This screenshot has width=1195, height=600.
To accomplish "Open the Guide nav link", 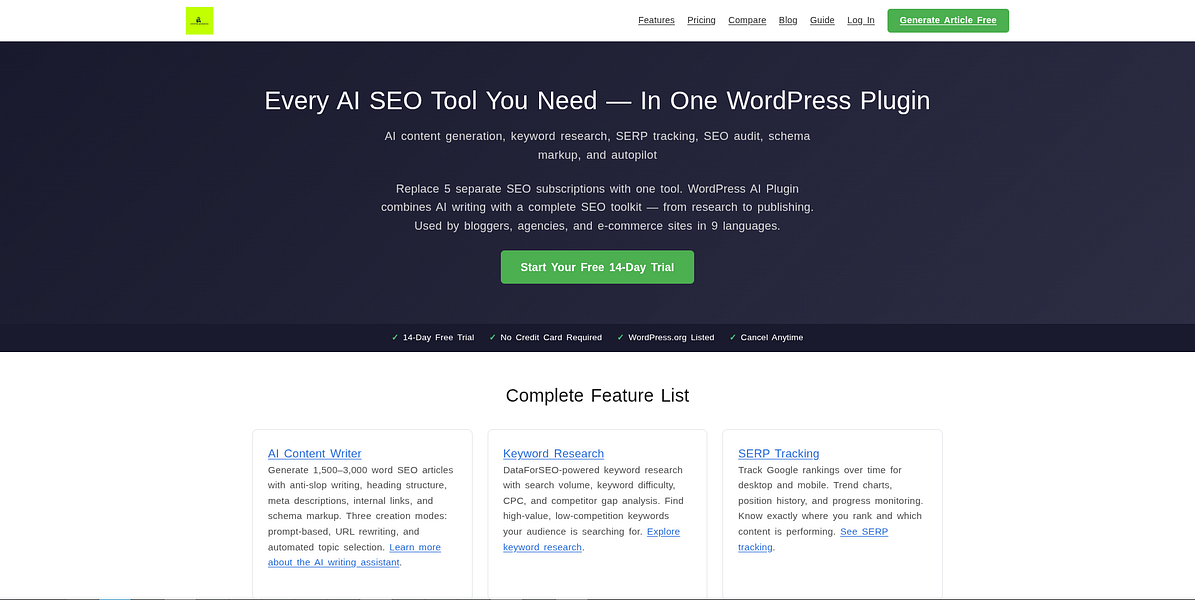I will (x=822, y=21).
